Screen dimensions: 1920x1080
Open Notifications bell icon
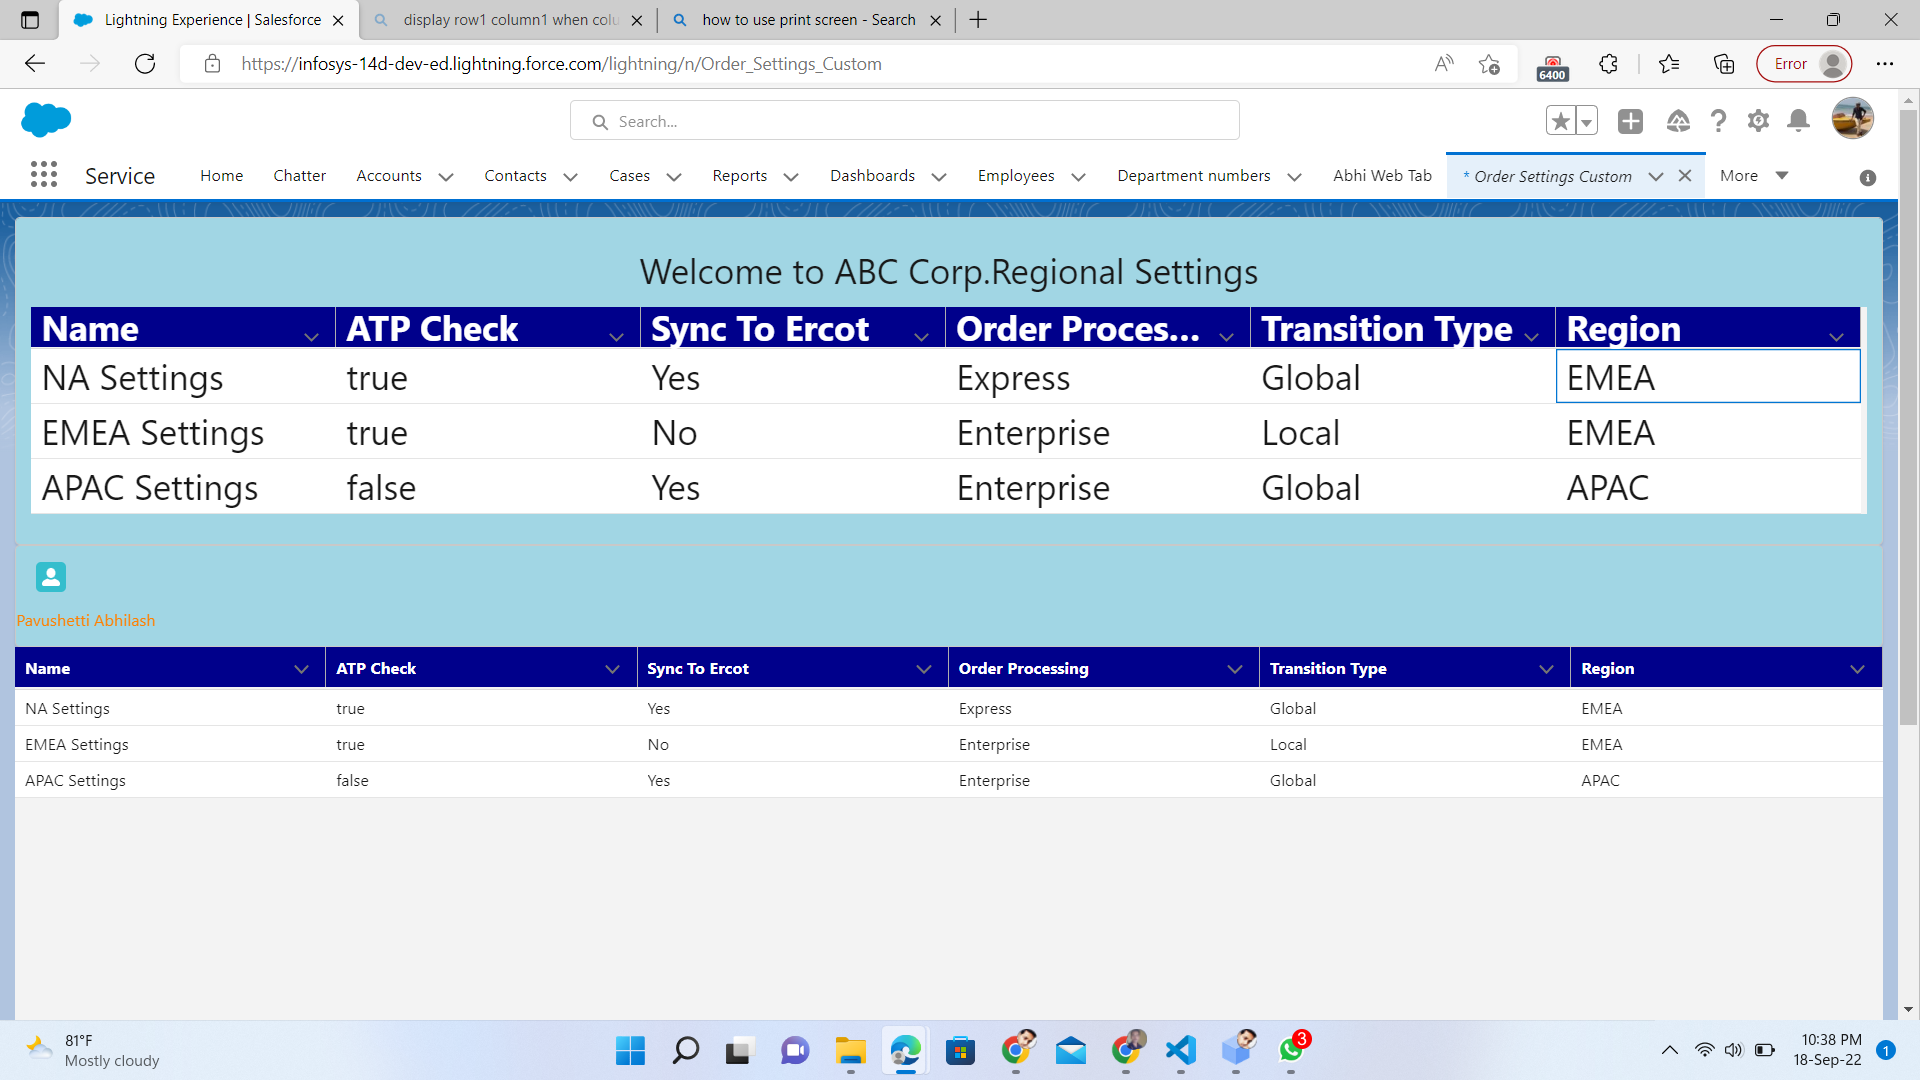point(1798,121)
